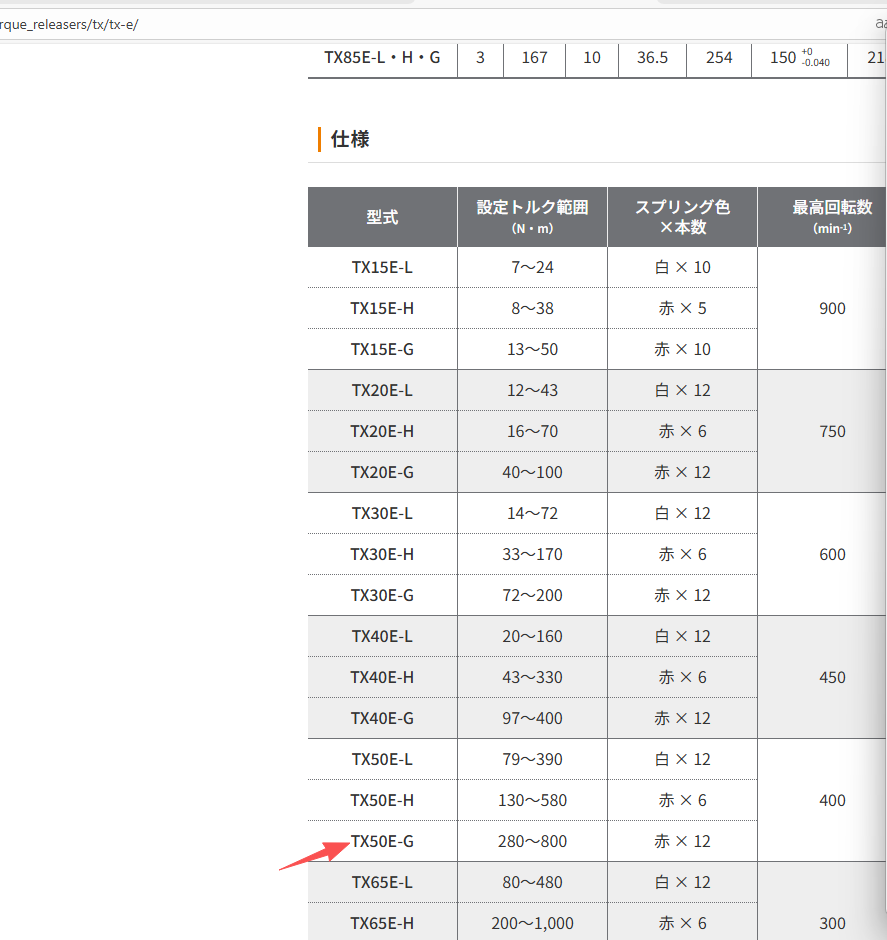
Task: Click the 最高回転数 column header
Action: [x=831, y=217]
